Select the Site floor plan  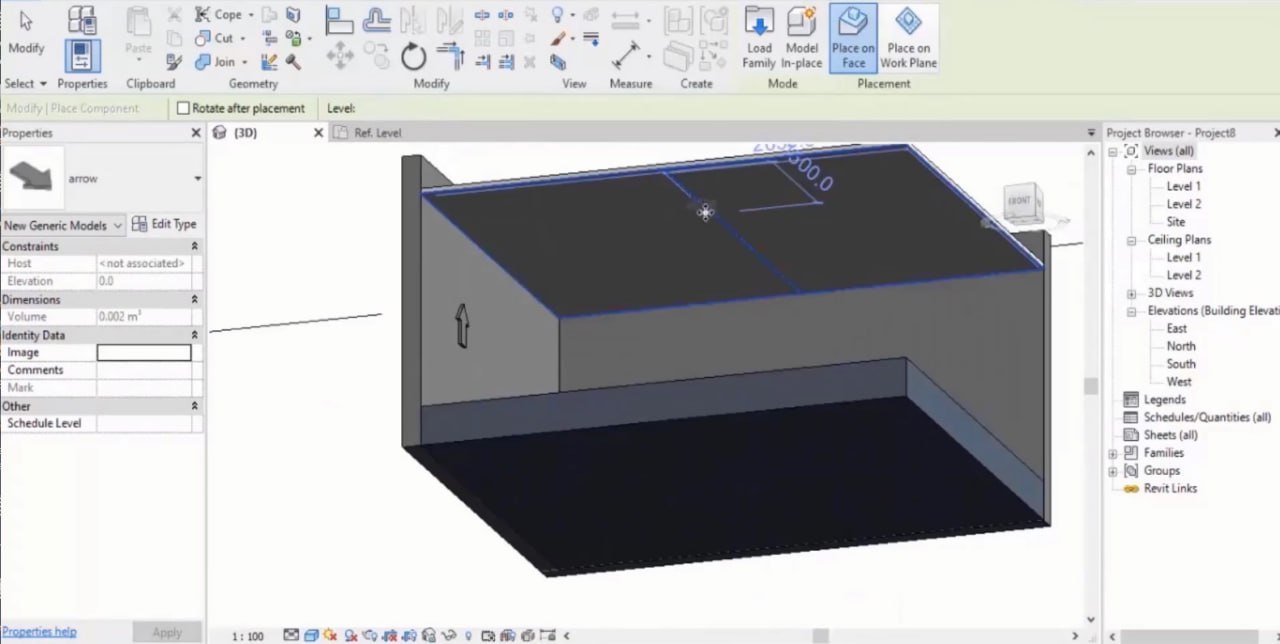coord(1176,222)
